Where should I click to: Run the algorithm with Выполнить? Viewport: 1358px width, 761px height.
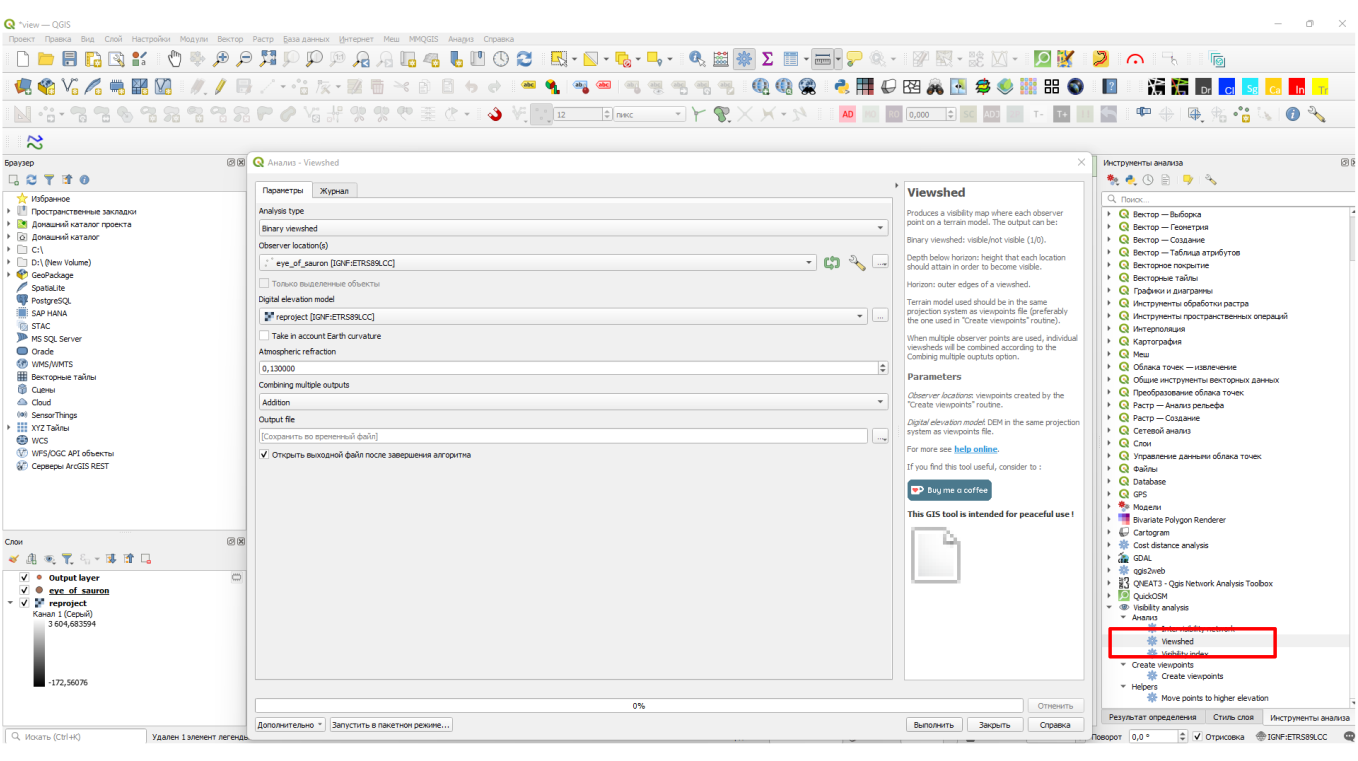click(934, 725)
